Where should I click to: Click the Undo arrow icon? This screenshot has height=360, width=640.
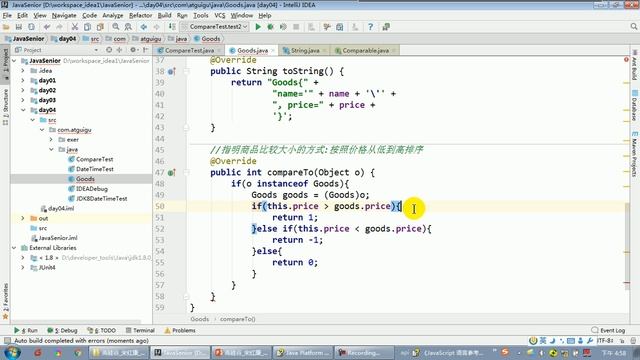[x=47, y=27]
